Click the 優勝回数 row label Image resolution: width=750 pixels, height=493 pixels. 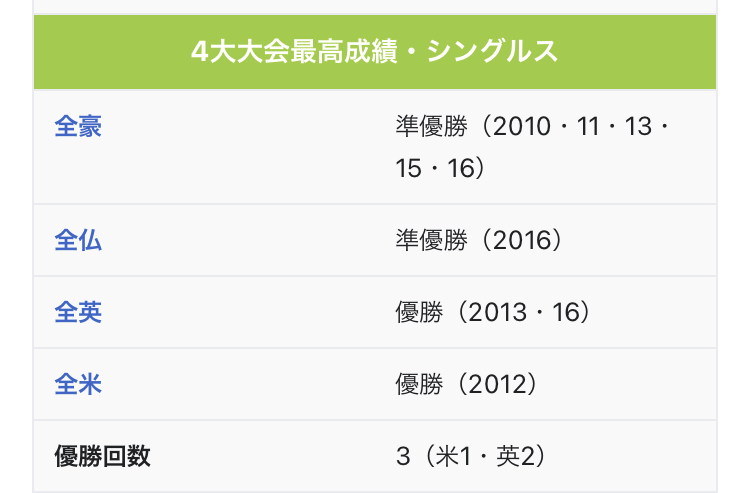pos(102,456)
